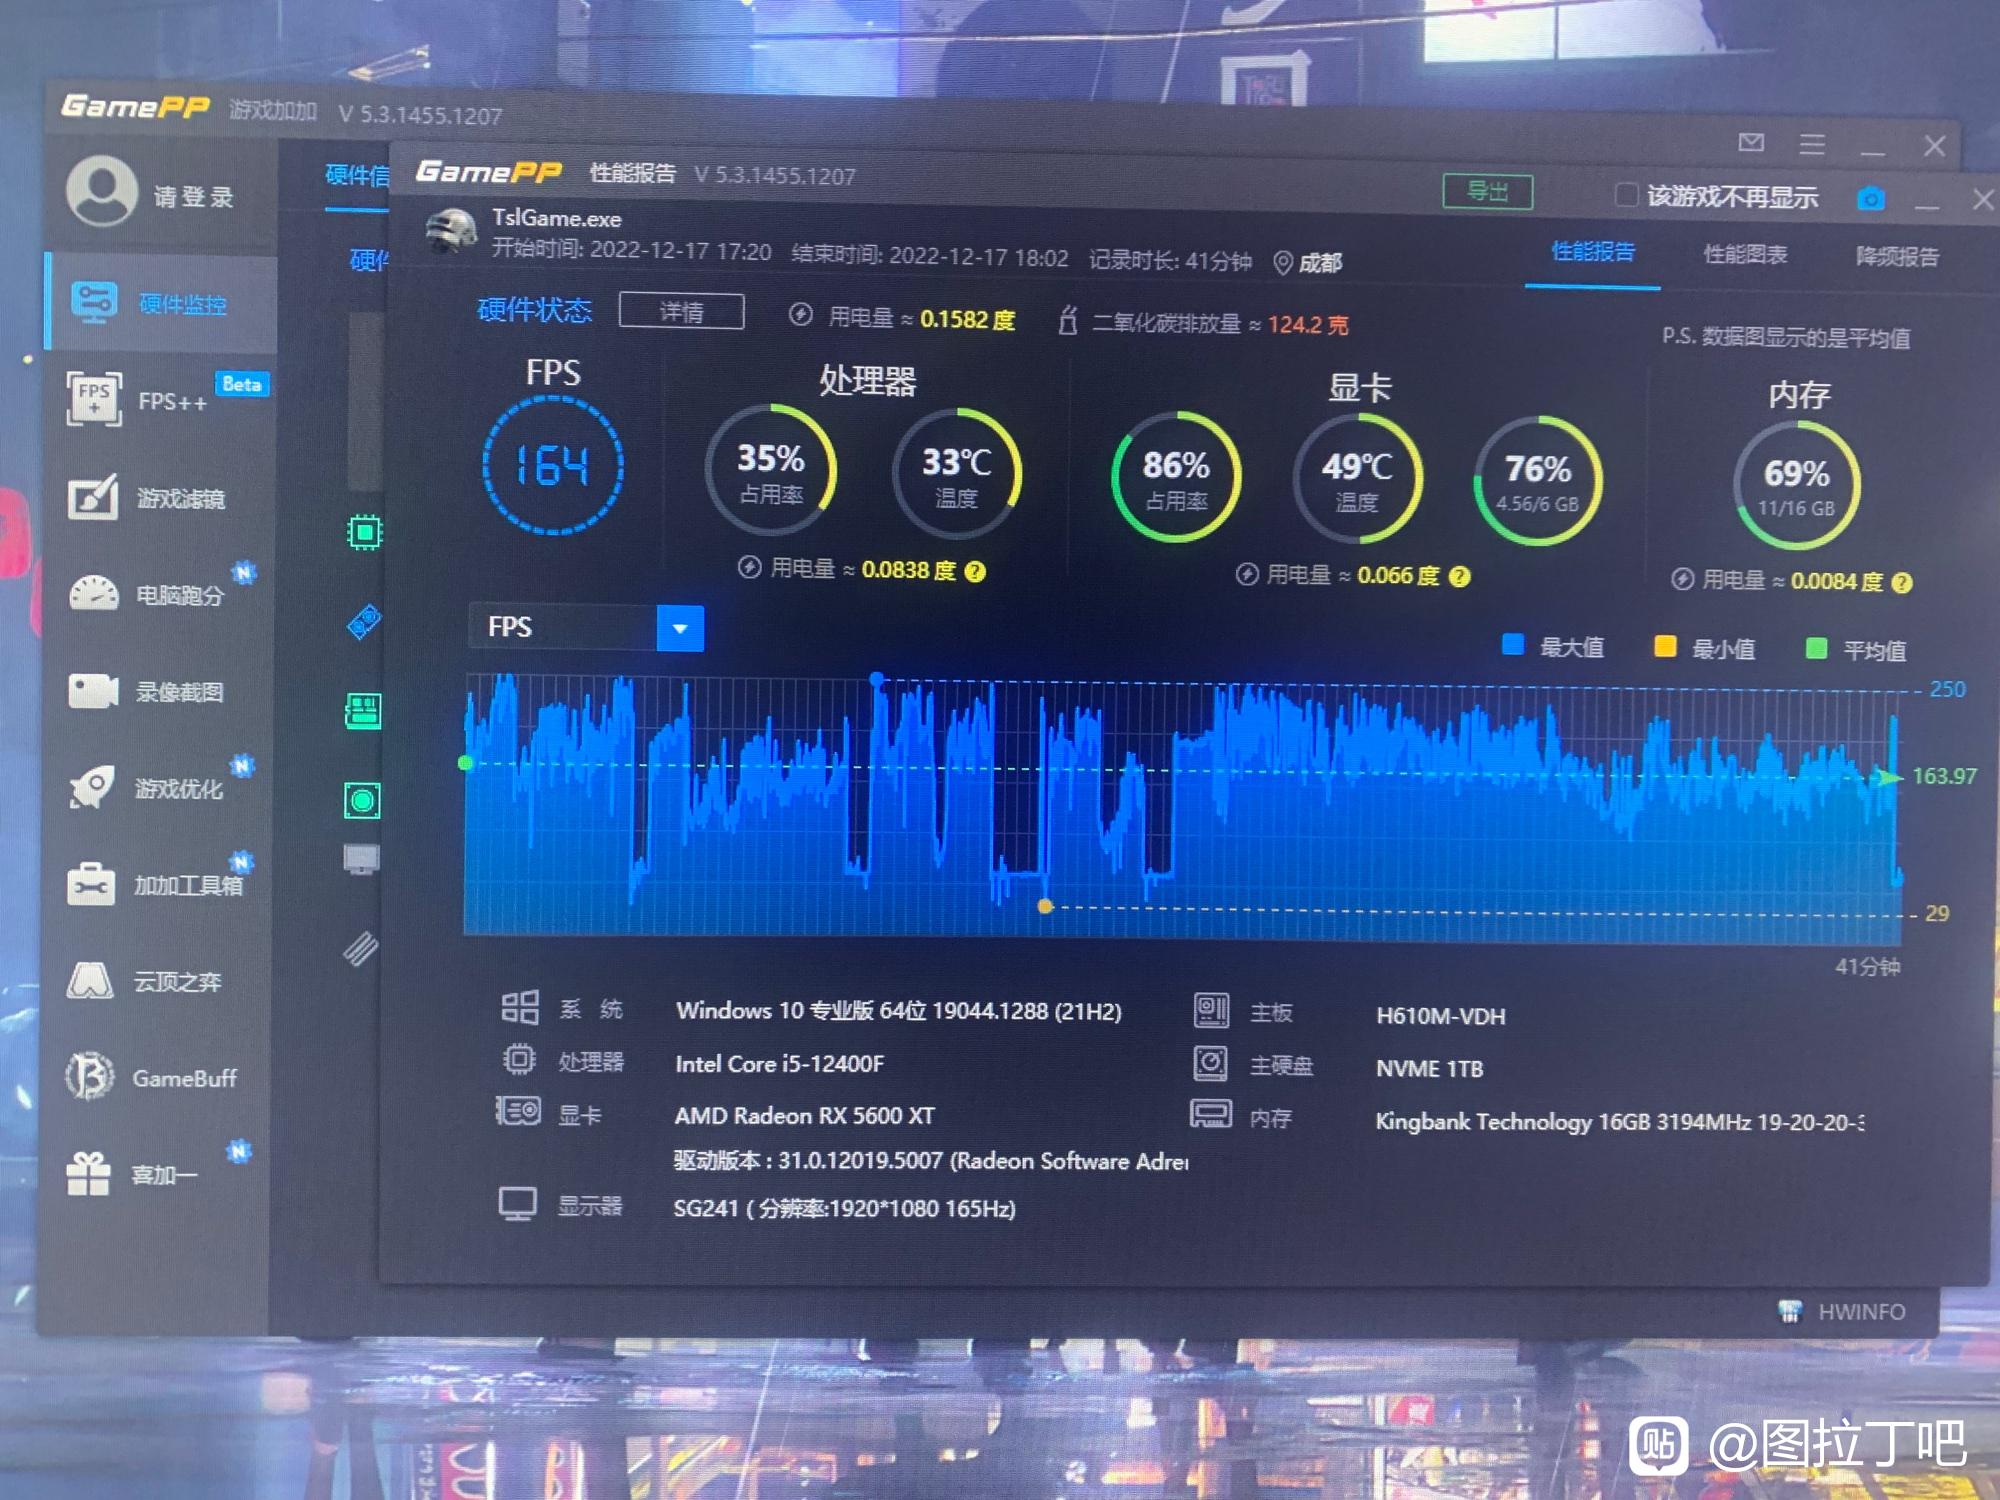
Task: Click the SG241 display info text
Action: click(x=844, y=1209)
